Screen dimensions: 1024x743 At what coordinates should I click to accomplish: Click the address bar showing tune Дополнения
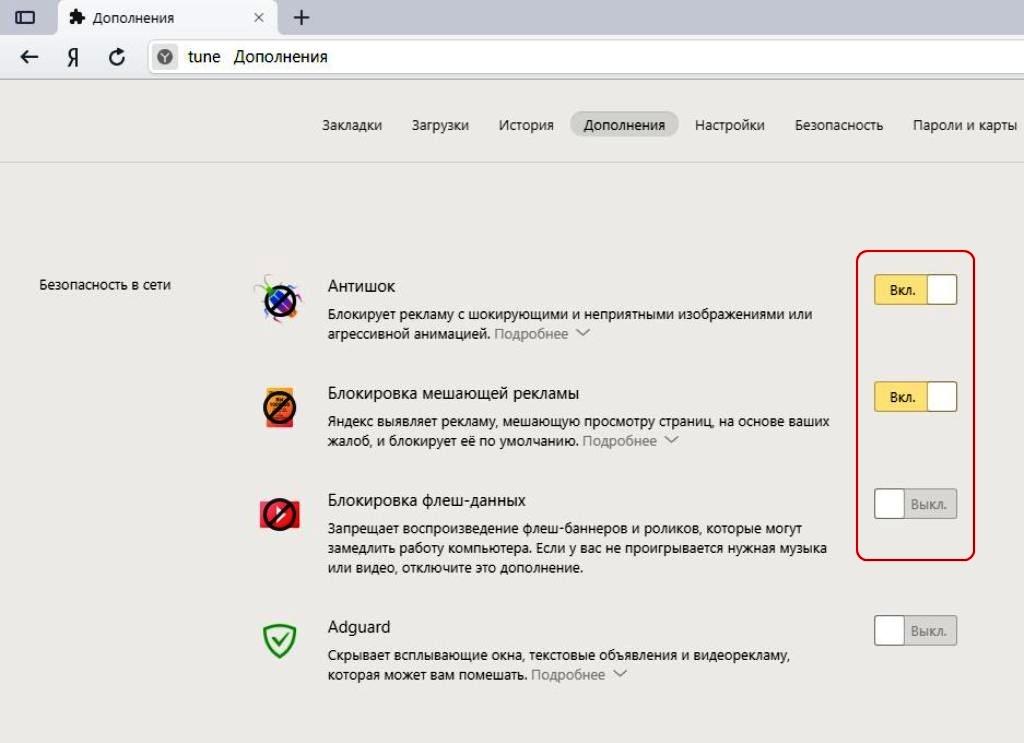(586, 57)
